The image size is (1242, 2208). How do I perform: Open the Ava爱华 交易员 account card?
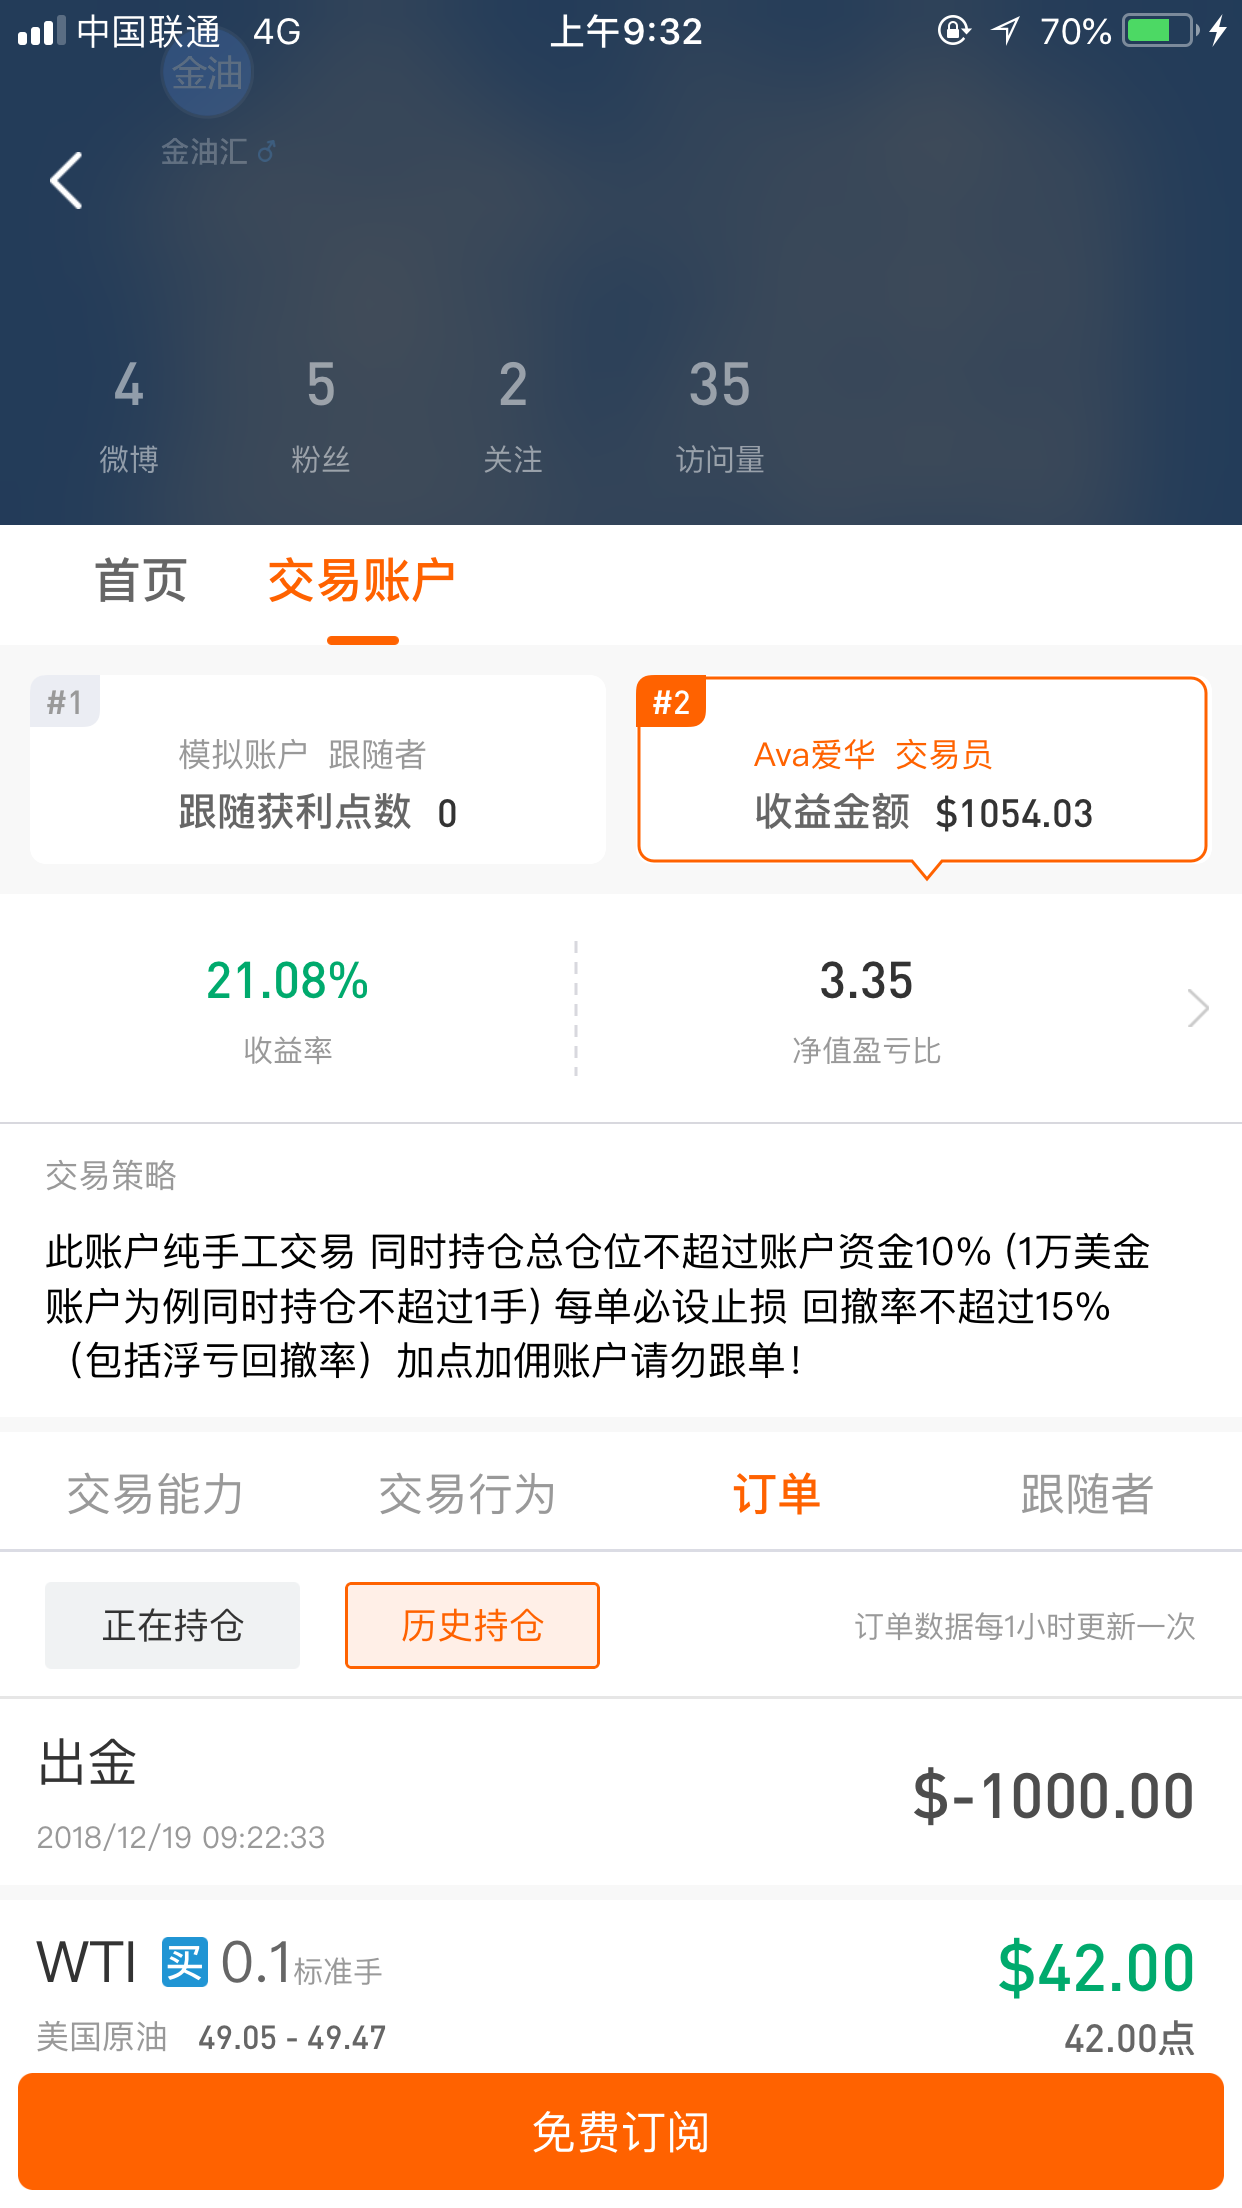coord(922,769)
